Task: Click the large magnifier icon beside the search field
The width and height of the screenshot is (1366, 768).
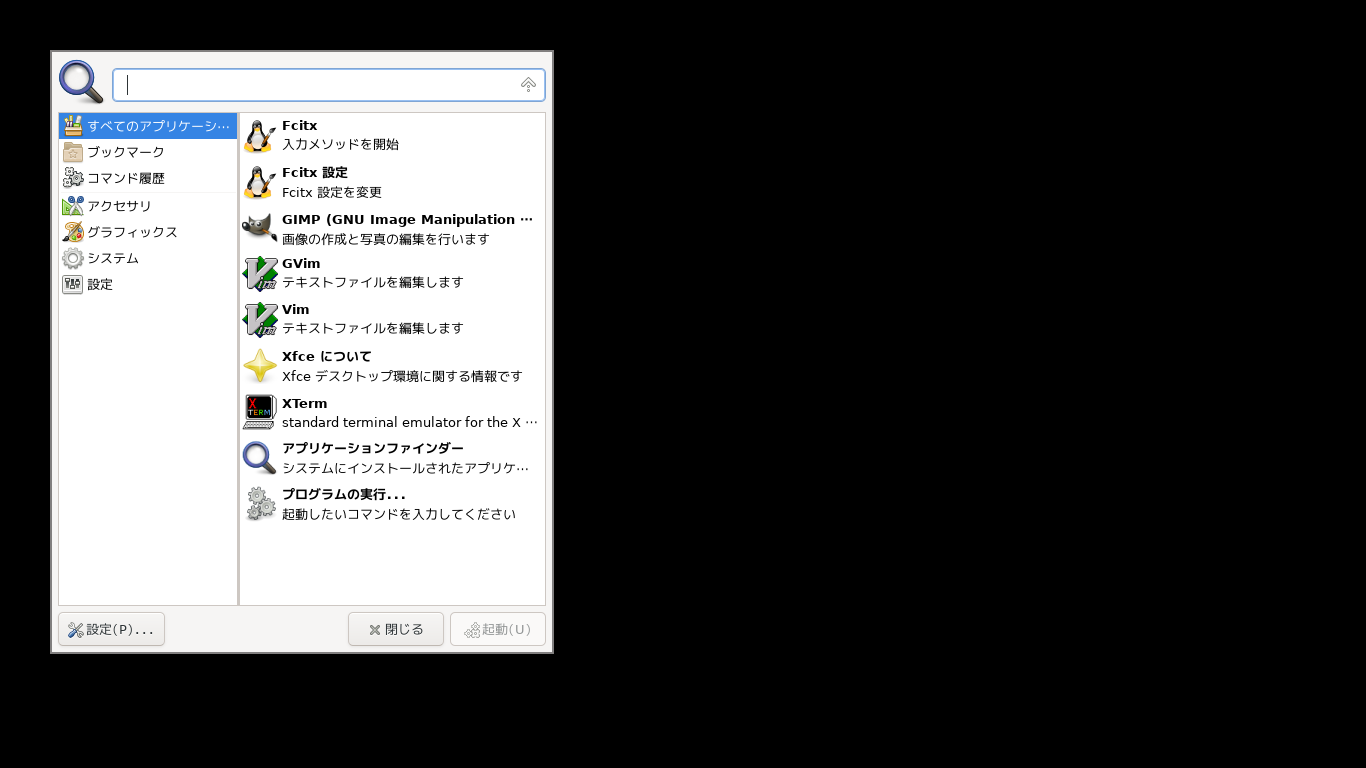Action: [x=81, y=82]
